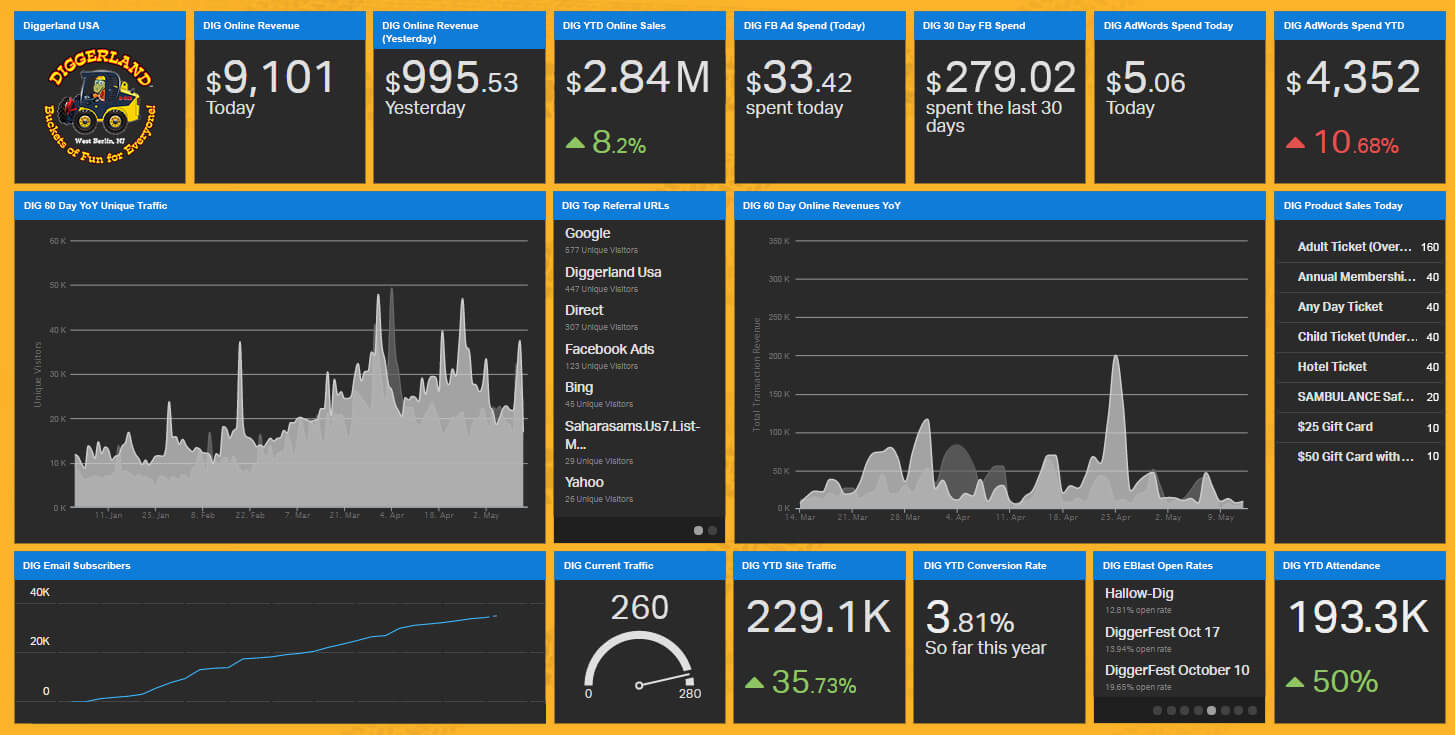
Task: Click the $50 Gift Card with... row
Action: (x=1360, y=457)
